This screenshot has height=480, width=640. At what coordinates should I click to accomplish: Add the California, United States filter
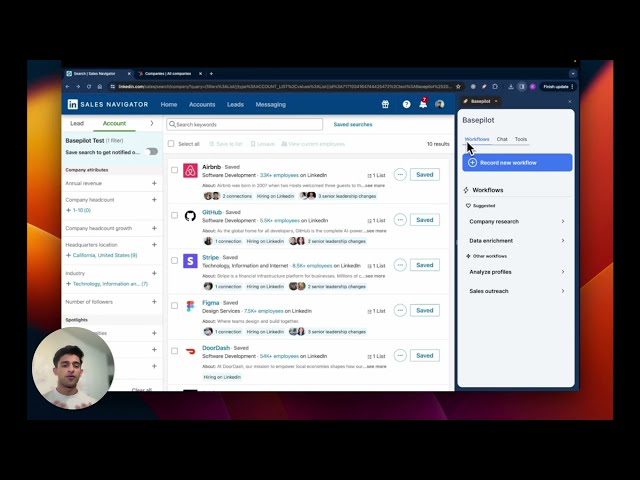coord(102,255)
